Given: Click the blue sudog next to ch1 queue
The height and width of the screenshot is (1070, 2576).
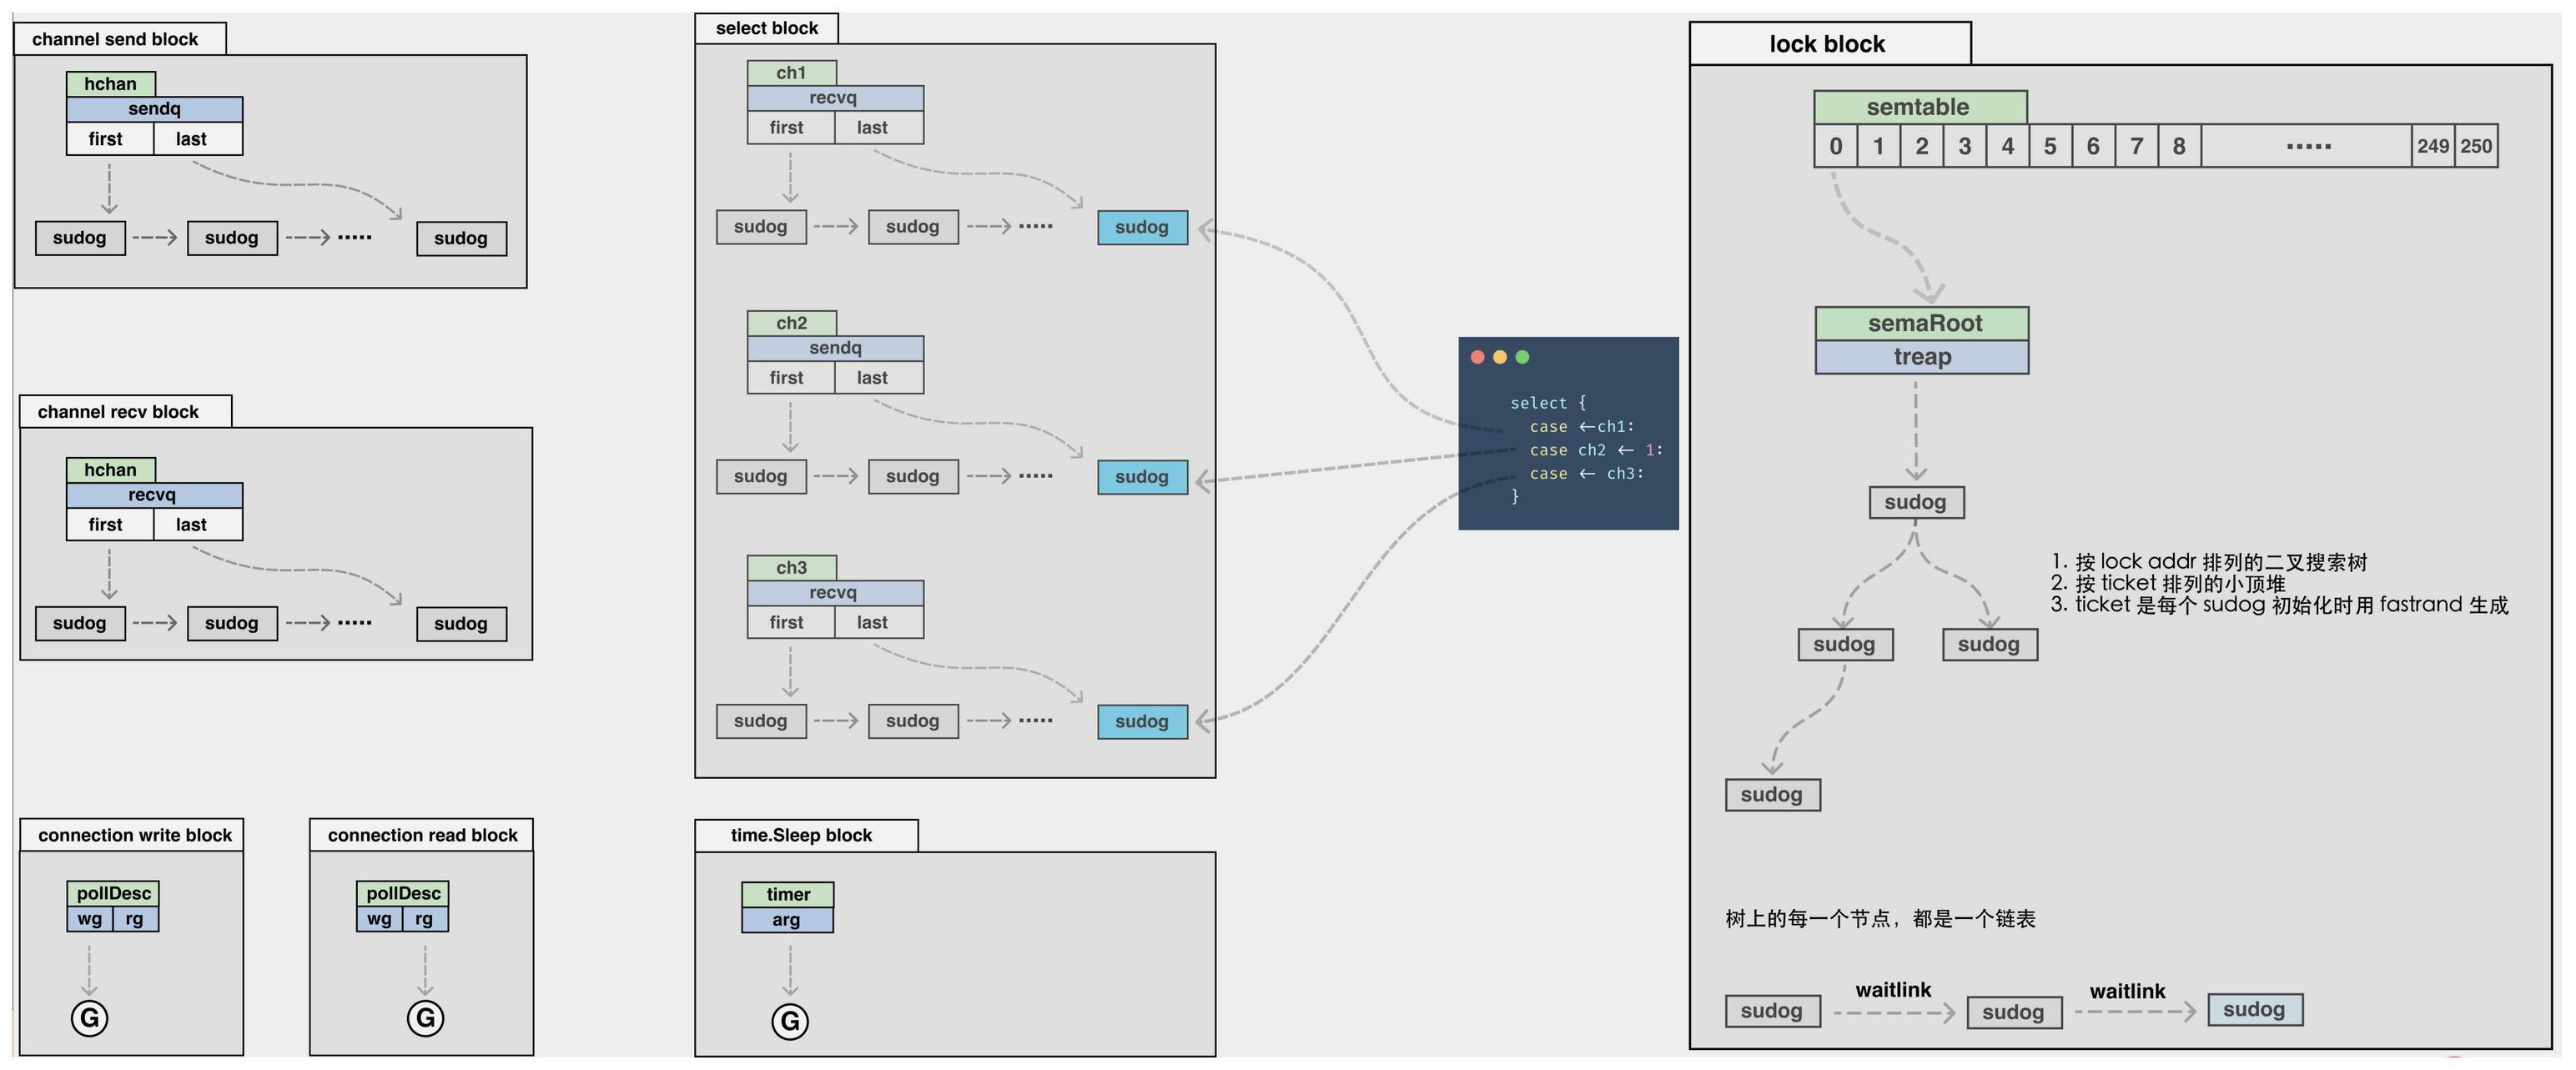Looking at the screenshot, I should 1142,227.
